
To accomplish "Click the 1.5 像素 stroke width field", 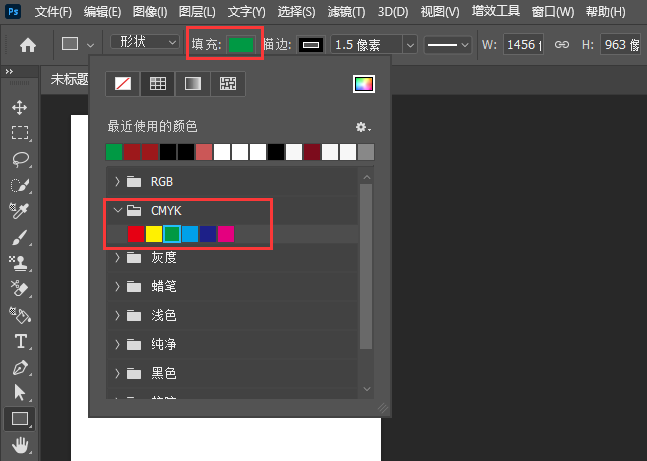I will click(367, 45).
